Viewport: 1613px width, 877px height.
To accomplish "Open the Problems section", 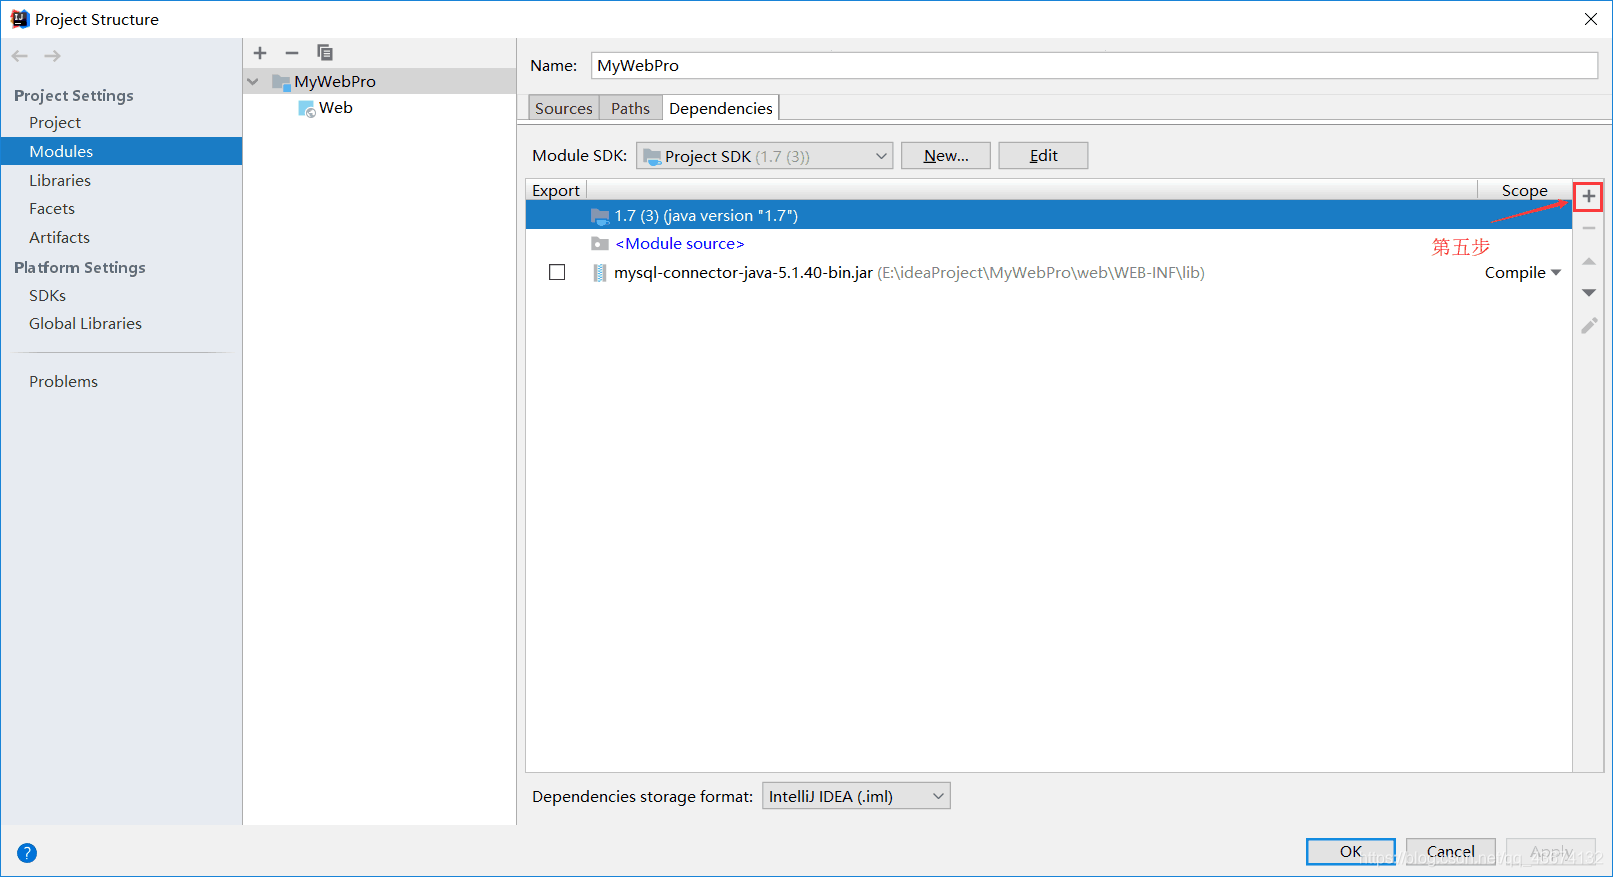I will pyautogui.click(x=63, y=382).
